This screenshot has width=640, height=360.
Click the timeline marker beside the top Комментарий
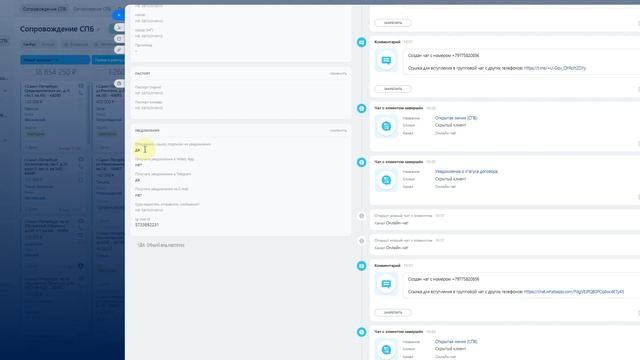[x=362, y=42]
